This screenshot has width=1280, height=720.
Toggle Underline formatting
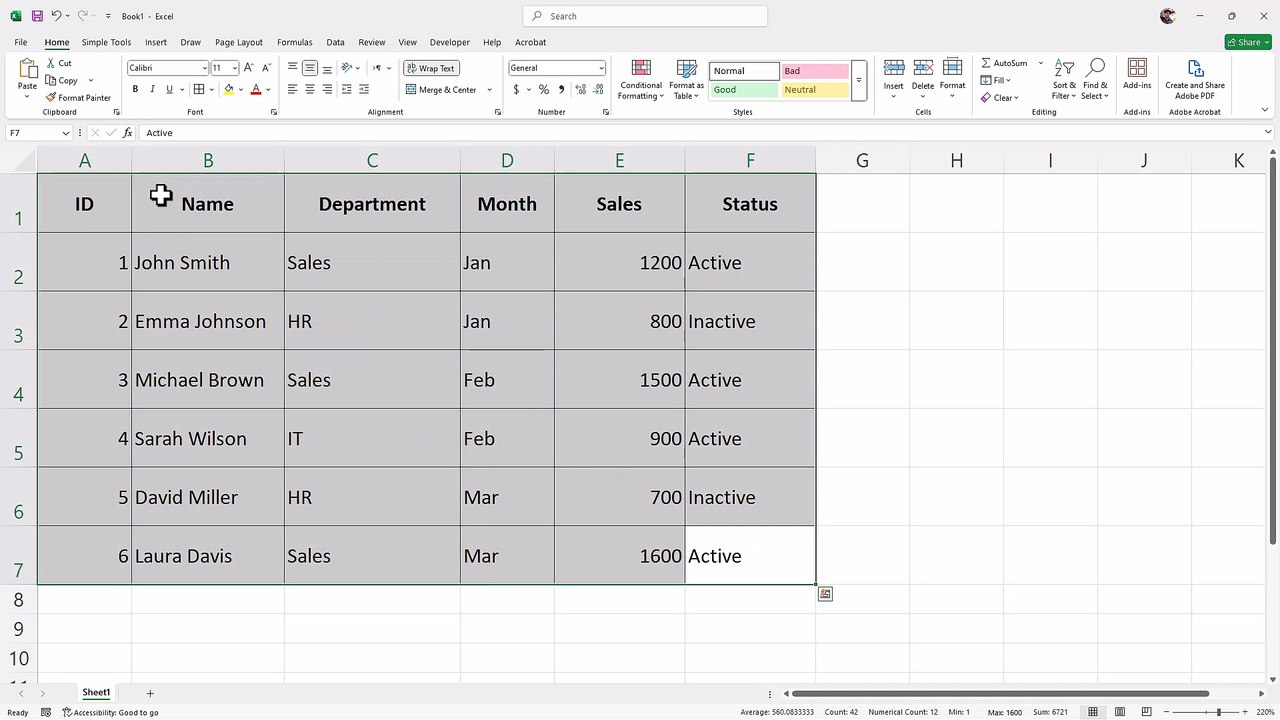(169, 89)
